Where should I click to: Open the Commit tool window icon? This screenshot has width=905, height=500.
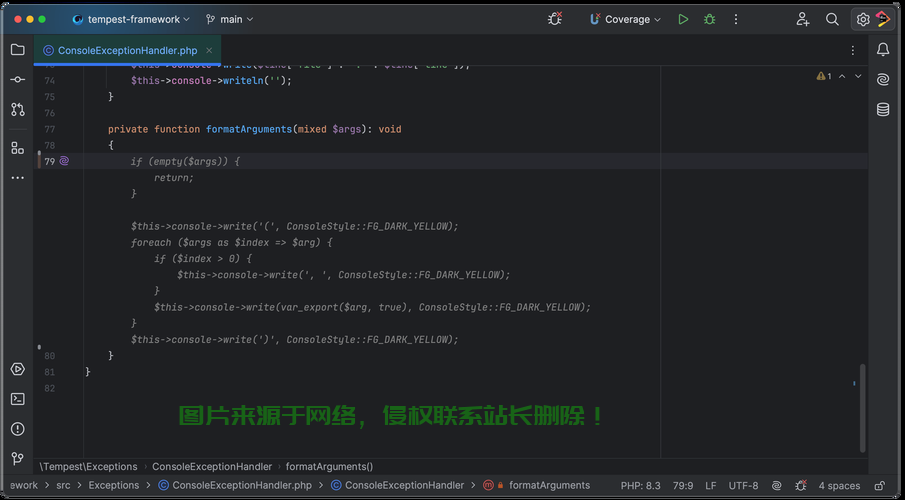(17, 79)
